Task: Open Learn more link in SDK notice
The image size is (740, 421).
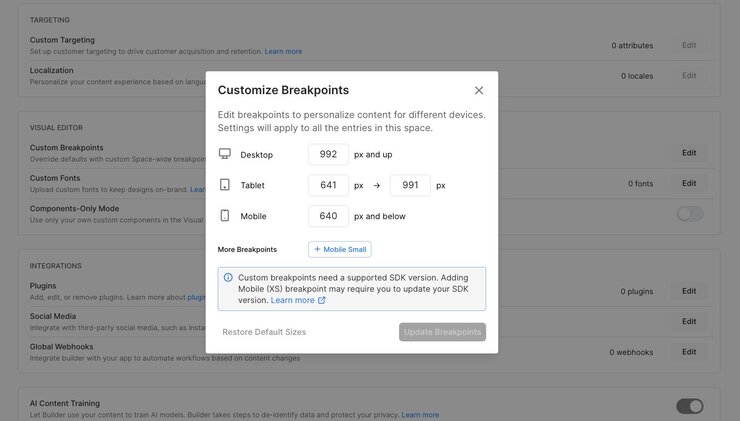Action: [292, 300]
